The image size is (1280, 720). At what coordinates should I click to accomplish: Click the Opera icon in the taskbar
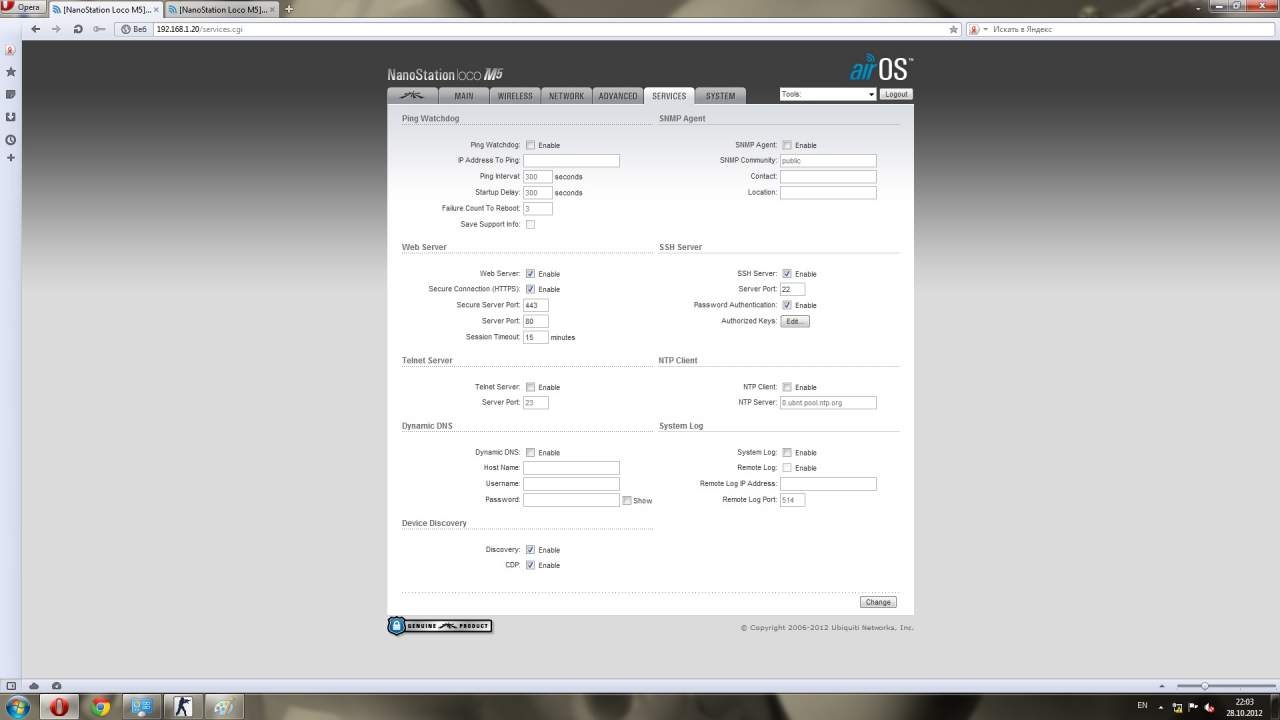(x=60, y=707)
